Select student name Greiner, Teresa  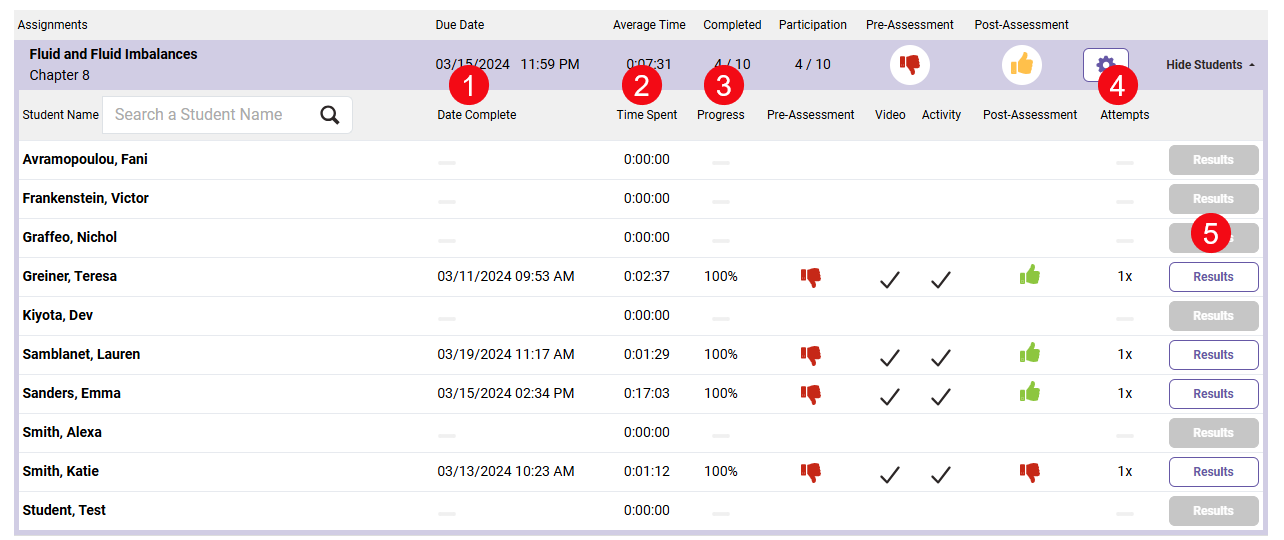pyautogui.click(x=70, y=277)
